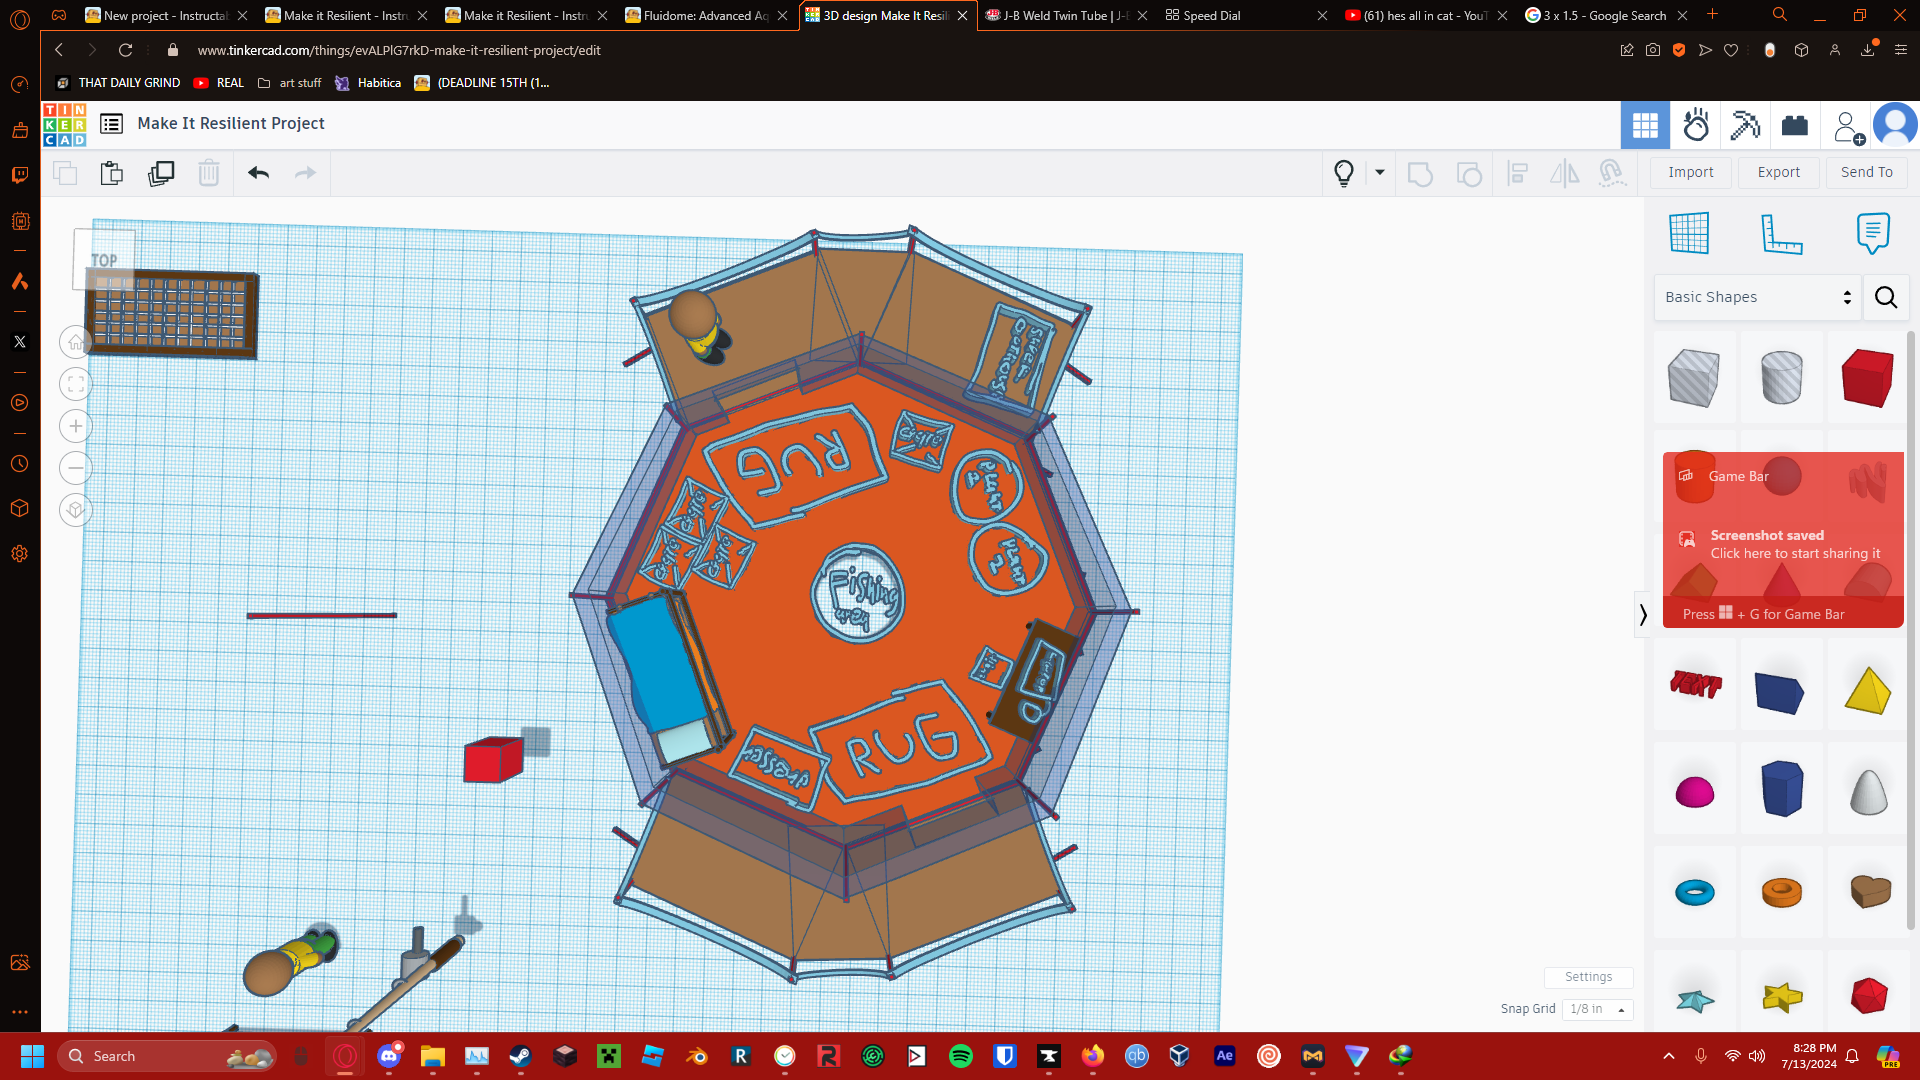This screenshot has width=1920, height=1080.
Task: Switch to 3D design grid view
Action: (1645, 125)
